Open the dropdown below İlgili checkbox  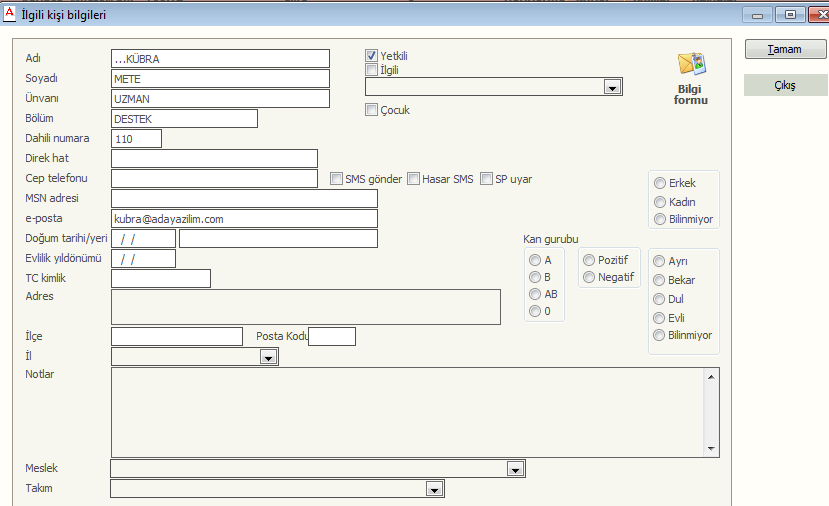point(613,88)
